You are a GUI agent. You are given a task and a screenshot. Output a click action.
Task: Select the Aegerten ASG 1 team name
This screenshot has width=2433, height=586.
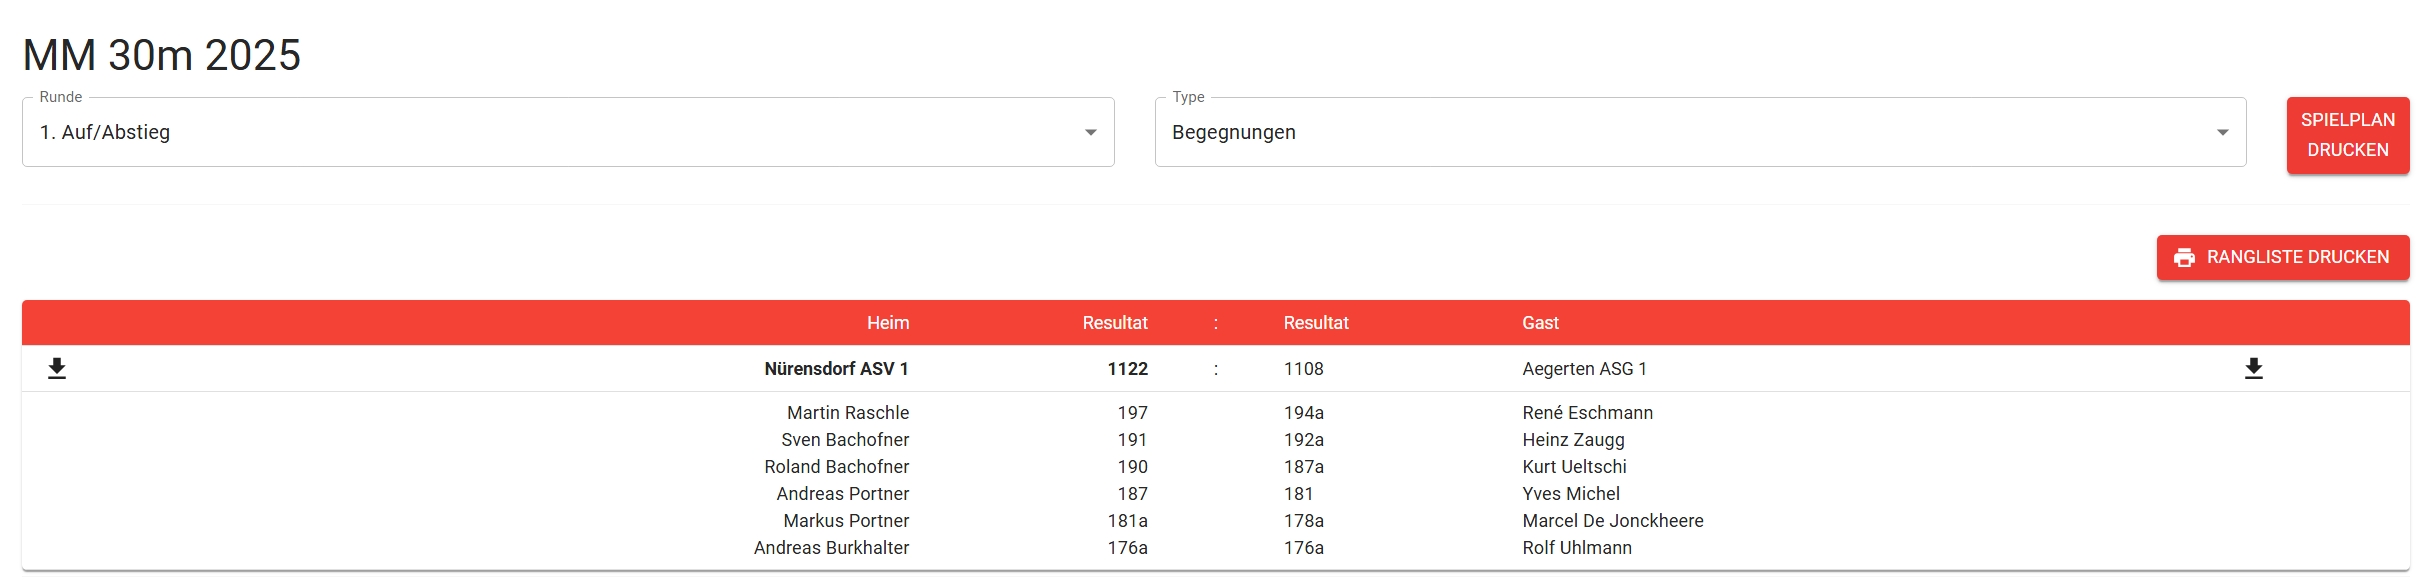click(x=1584, y=369)
